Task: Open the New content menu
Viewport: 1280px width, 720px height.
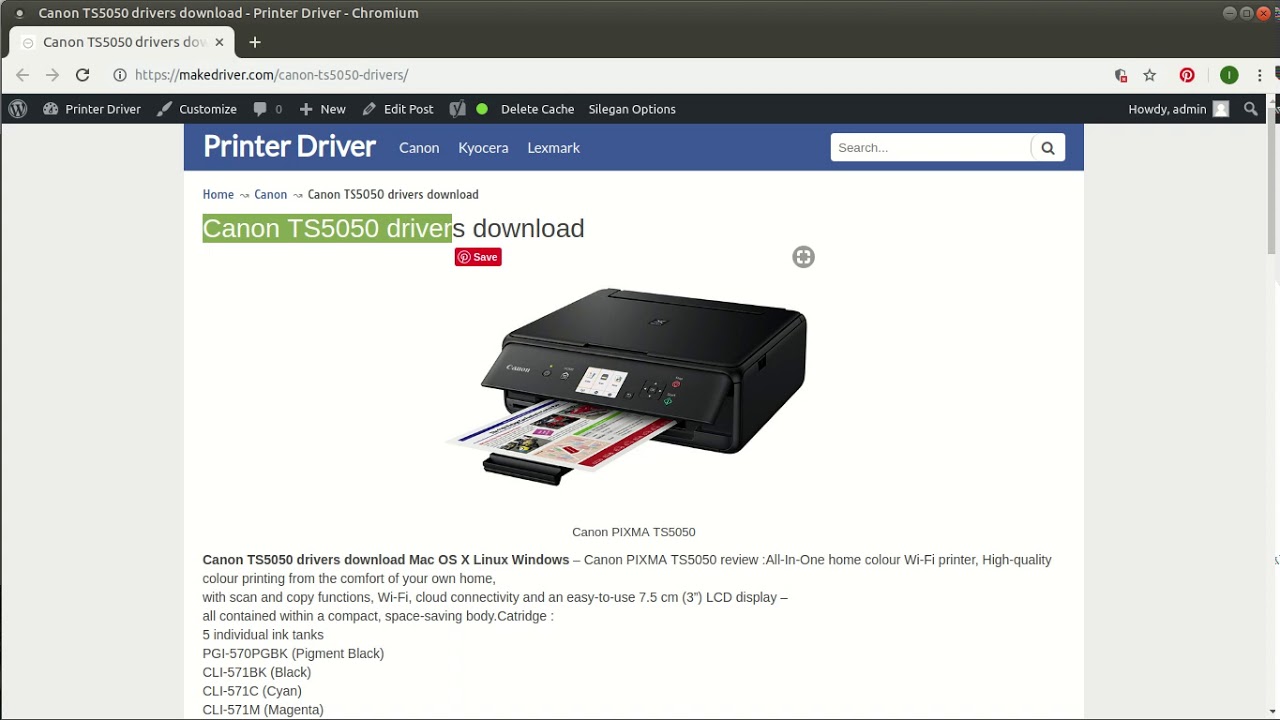Action: (x=322, y=109)
